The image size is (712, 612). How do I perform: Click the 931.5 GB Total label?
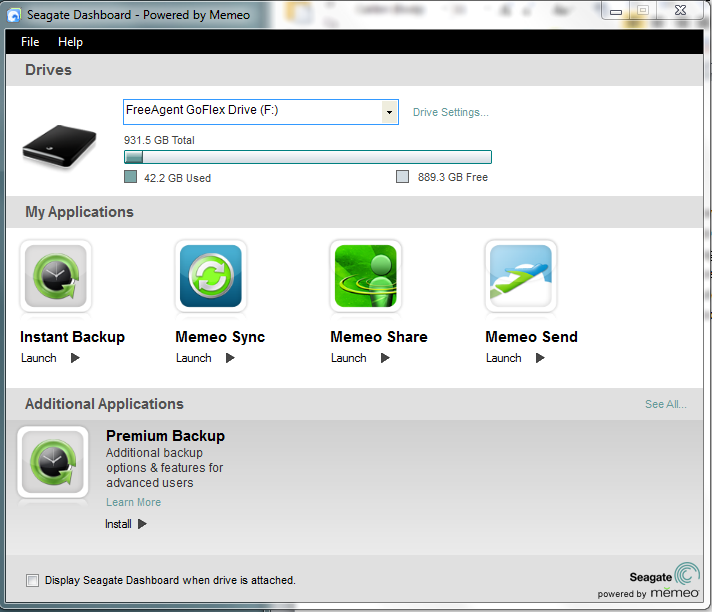[x=159, y=140]
